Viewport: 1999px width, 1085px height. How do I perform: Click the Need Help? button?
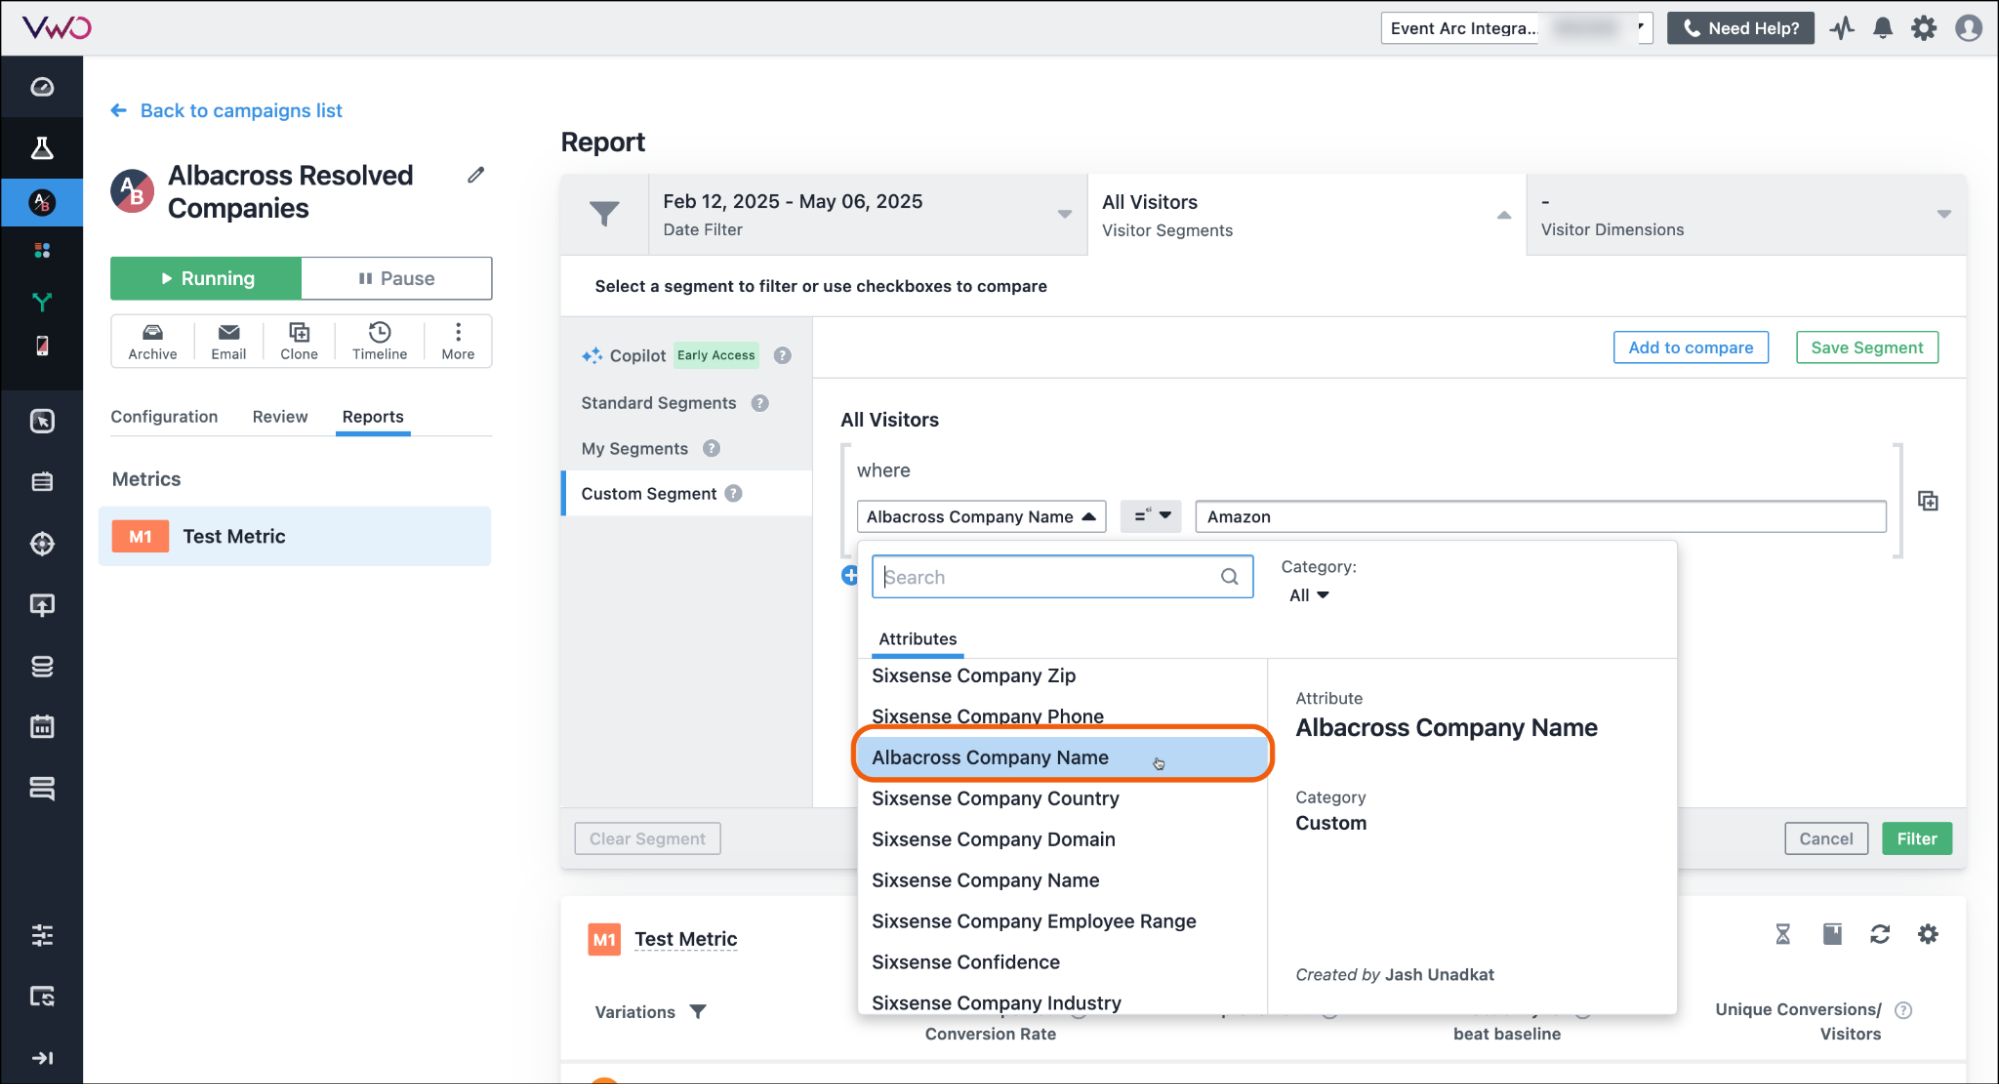(x=1740, y=28)
